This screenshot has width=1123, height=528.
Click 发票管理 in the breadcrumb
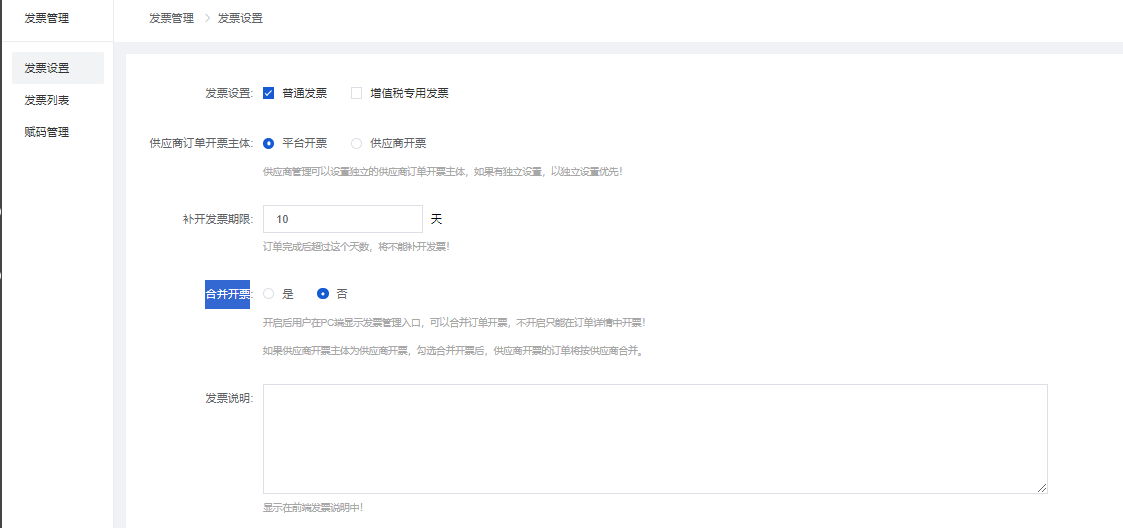coord(171,18)
